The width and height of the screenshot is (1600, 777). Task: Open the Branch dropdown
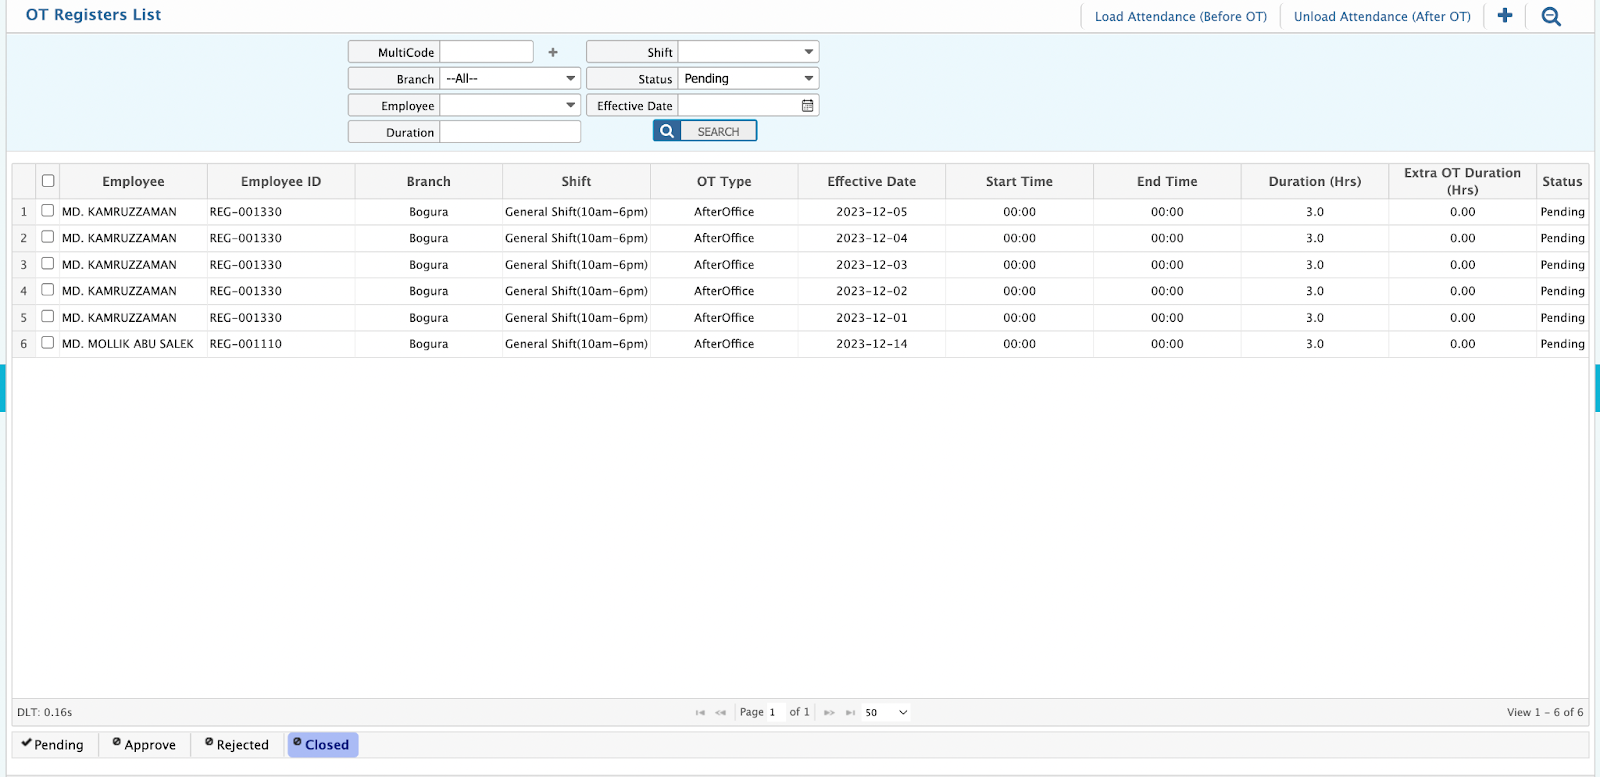(510, 79)
